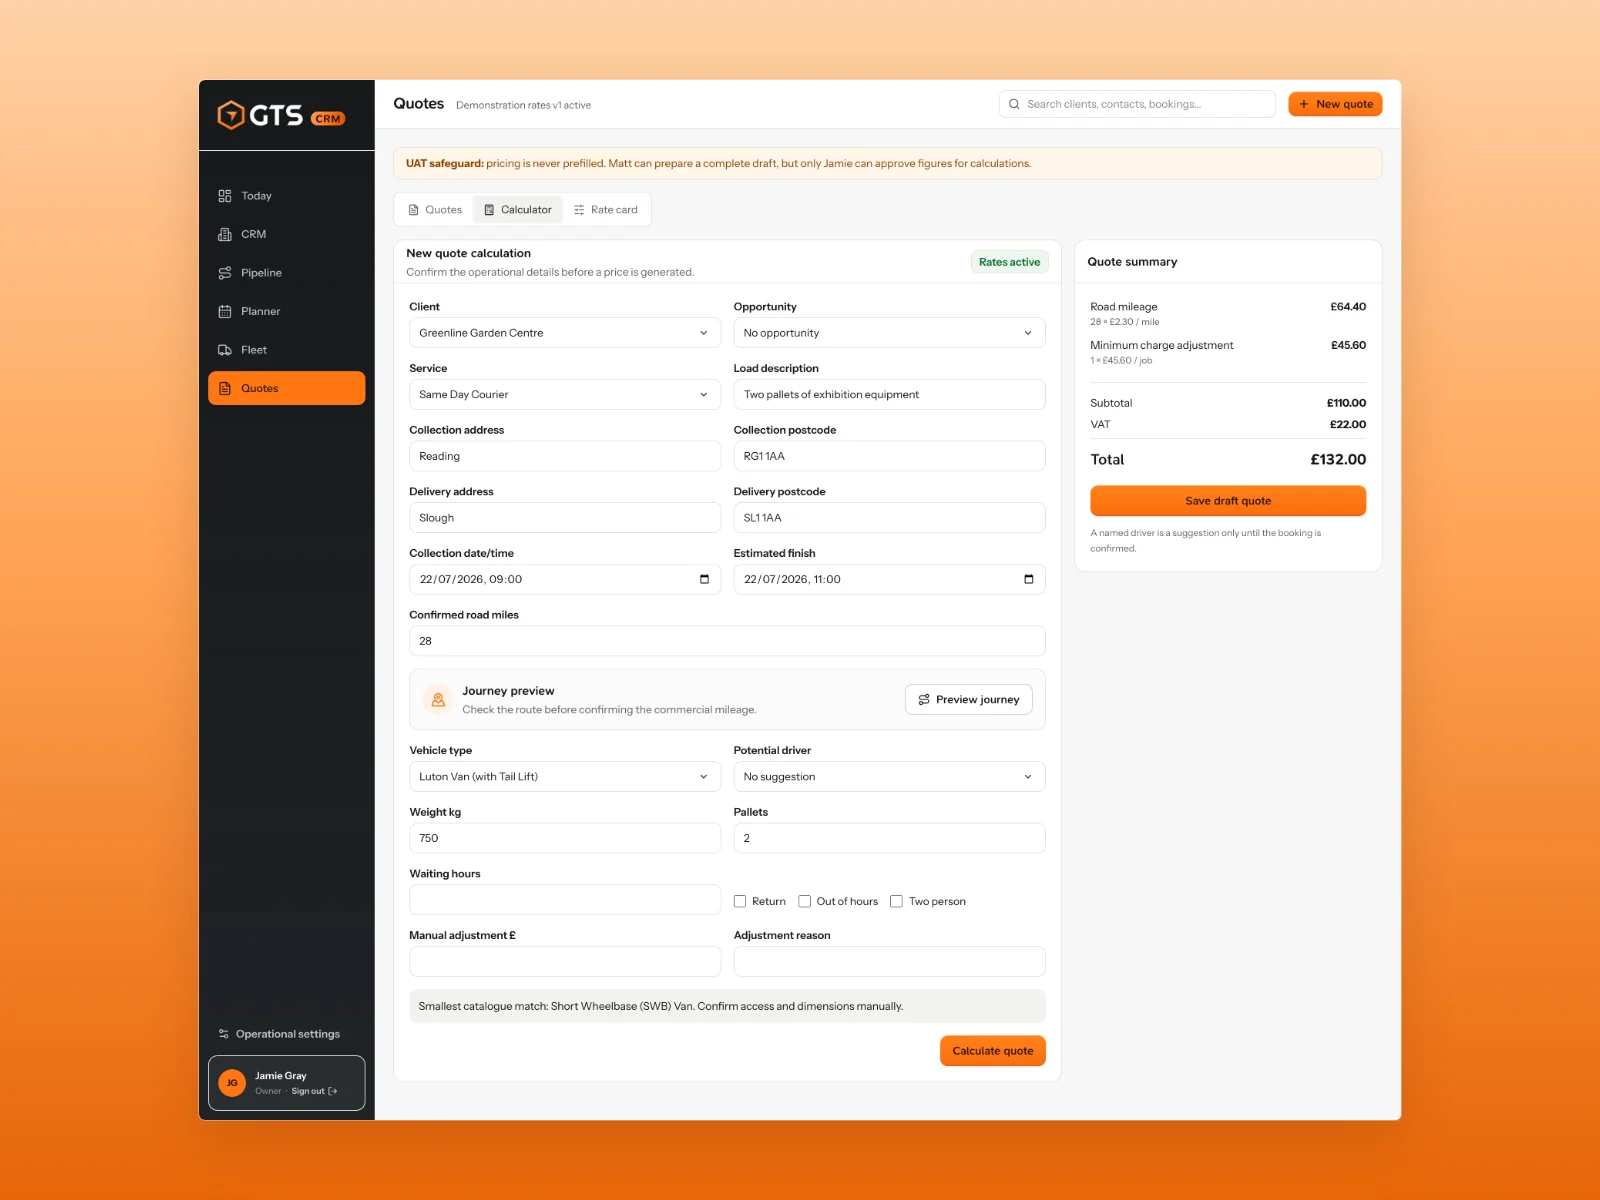The width and height of the screenshot is (1600, 1200).
Task: Click the Adjustment reason field
Action: click(889, 962)
